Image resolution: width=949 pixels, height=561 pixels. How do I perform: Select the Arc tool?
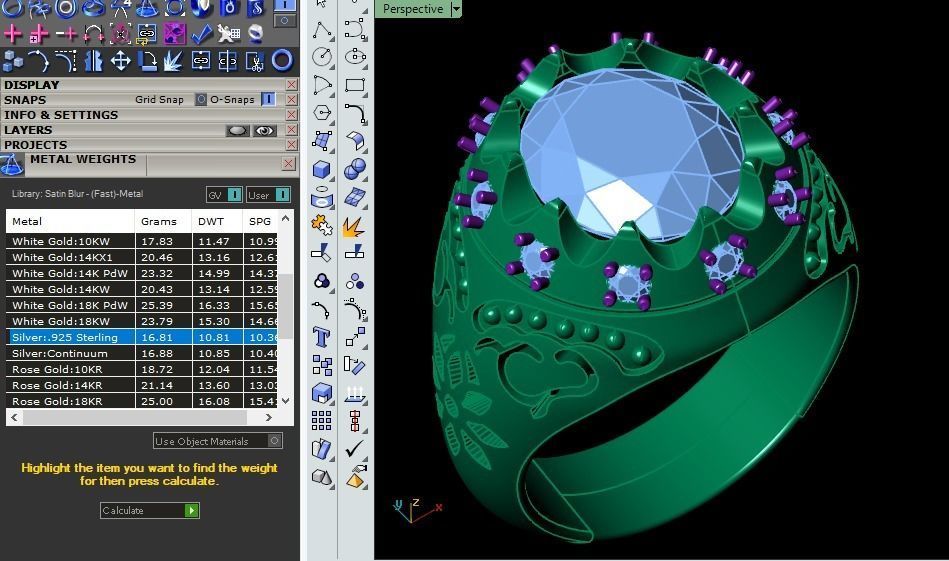click(321, 85)
